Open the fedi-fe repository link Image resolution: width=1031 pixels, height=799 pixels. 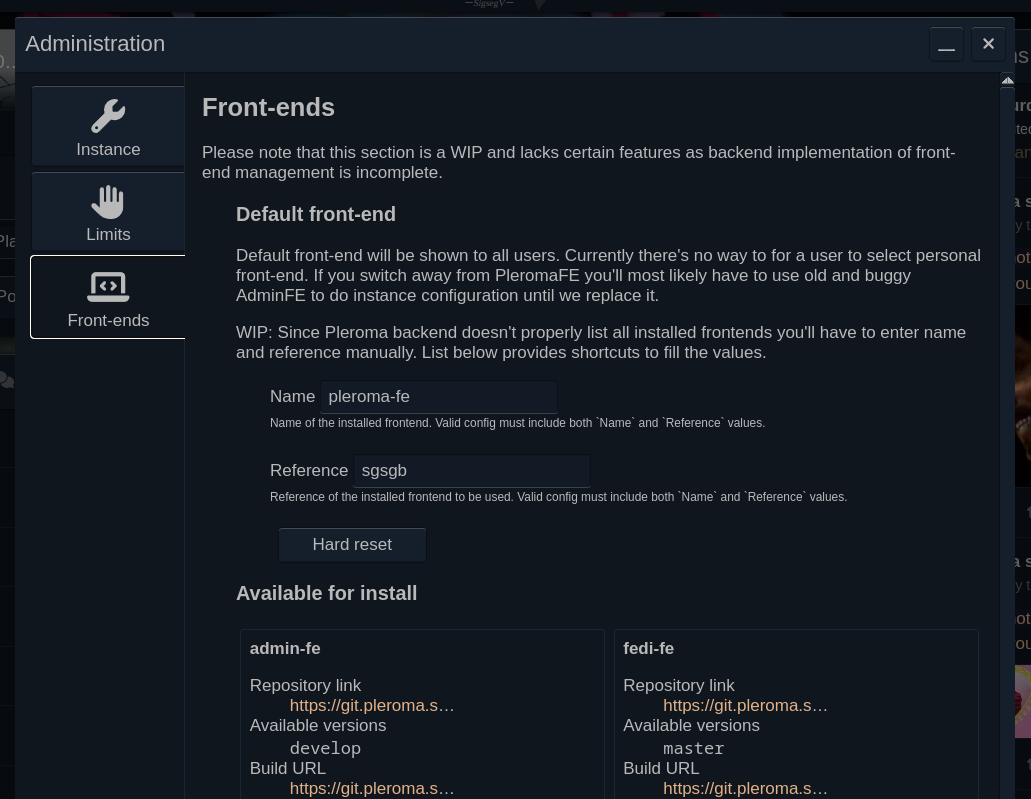click(745, 706)
